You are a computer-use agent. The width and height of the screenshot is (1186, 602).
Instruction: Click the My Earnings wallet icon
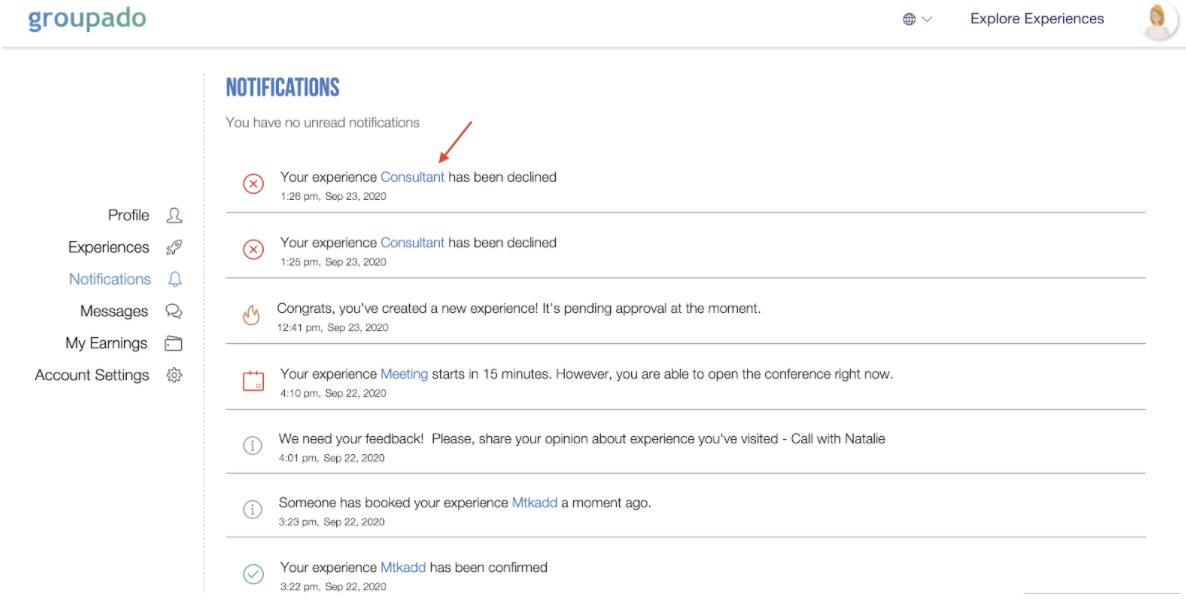click(x=174, y=343)
